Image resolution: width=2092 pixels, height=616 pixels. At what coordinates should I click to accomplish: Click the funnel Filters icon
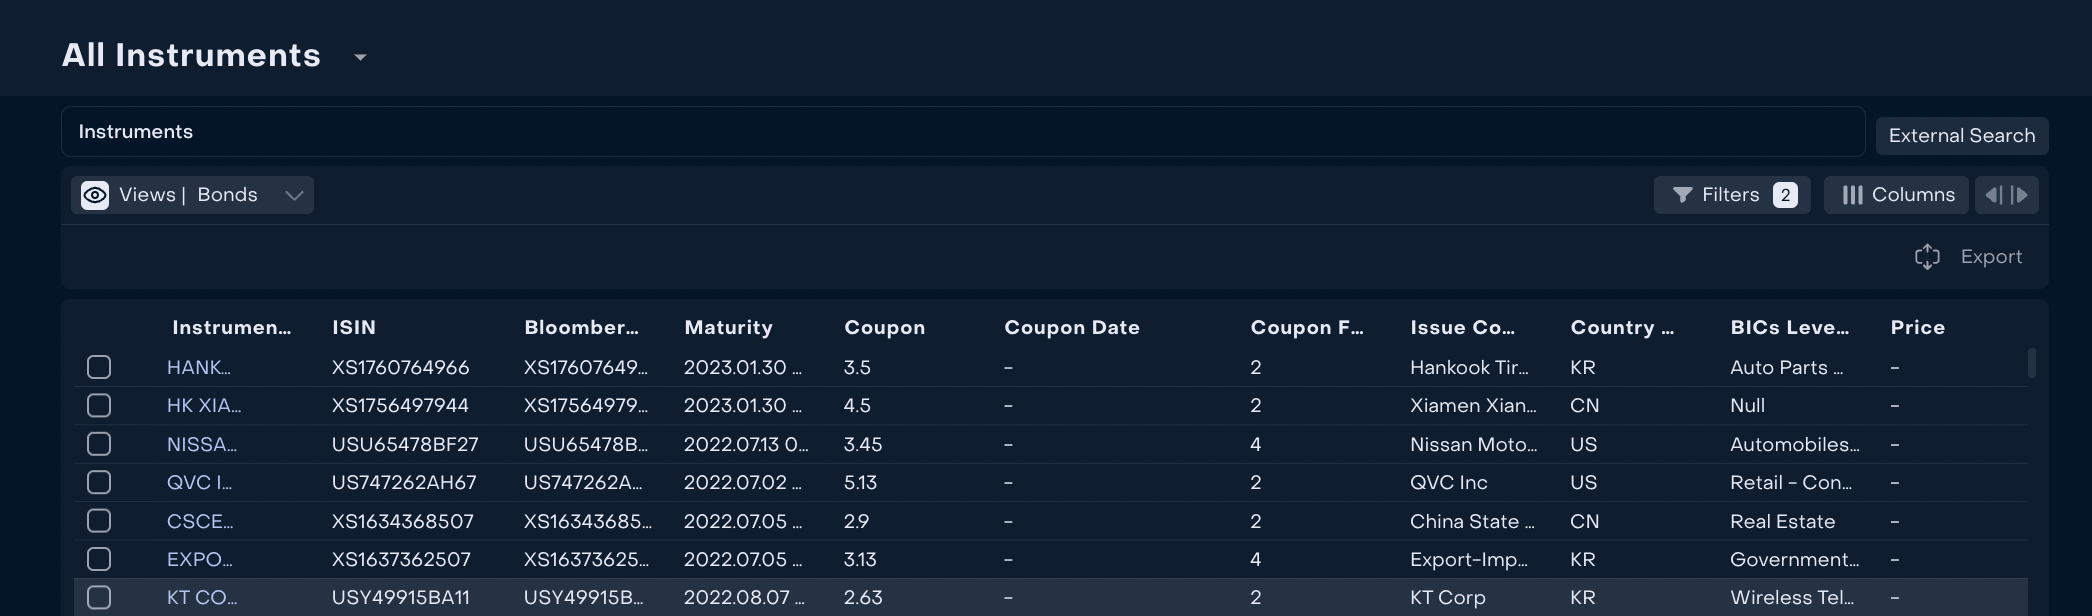point(1683,195)
